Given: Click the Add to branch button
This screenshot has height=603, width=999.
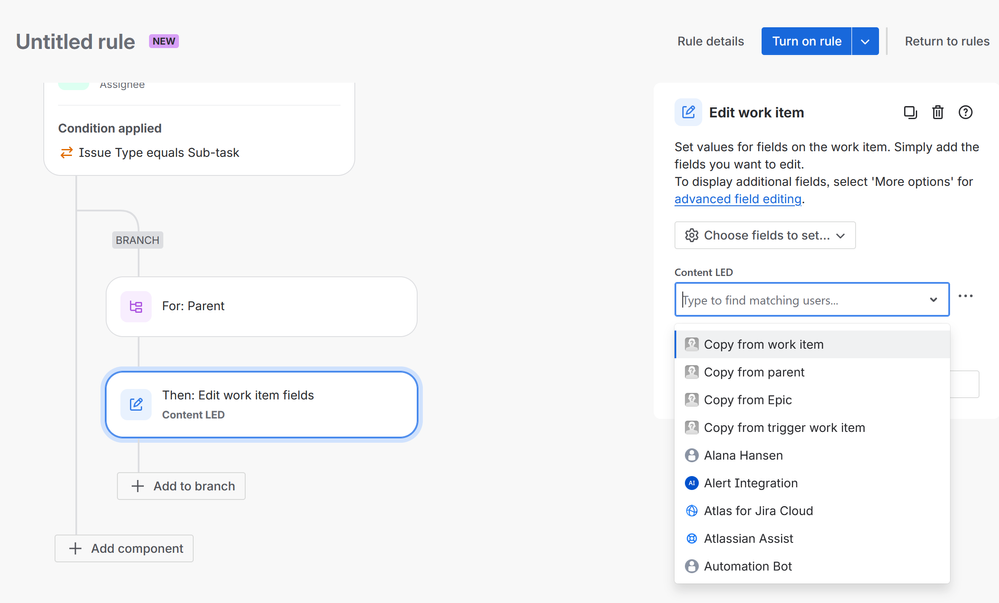Looking at the screenshot, I should (181, 486).
